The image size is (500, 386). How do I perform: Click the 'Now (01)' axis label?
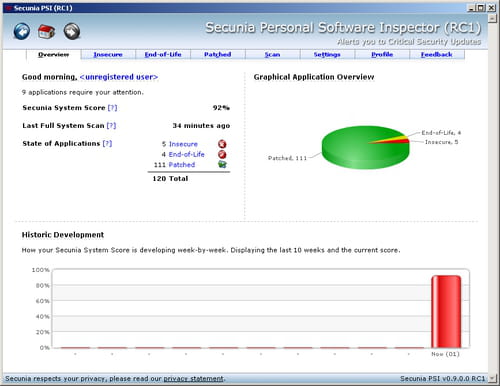point(445,354)
